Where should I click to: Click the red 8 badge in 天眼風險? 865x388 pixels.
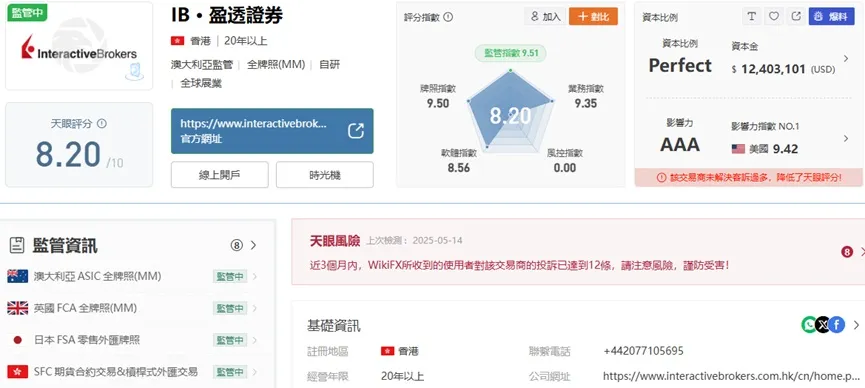tap(847, 252)
